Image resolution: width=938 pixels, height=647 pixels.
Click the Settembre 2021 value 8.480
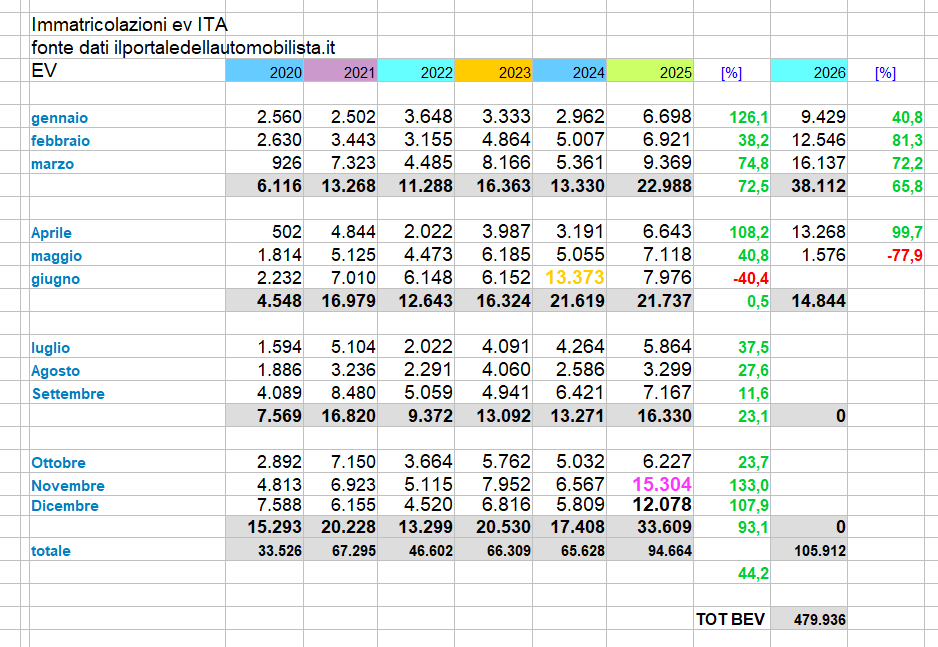point(354,392)
